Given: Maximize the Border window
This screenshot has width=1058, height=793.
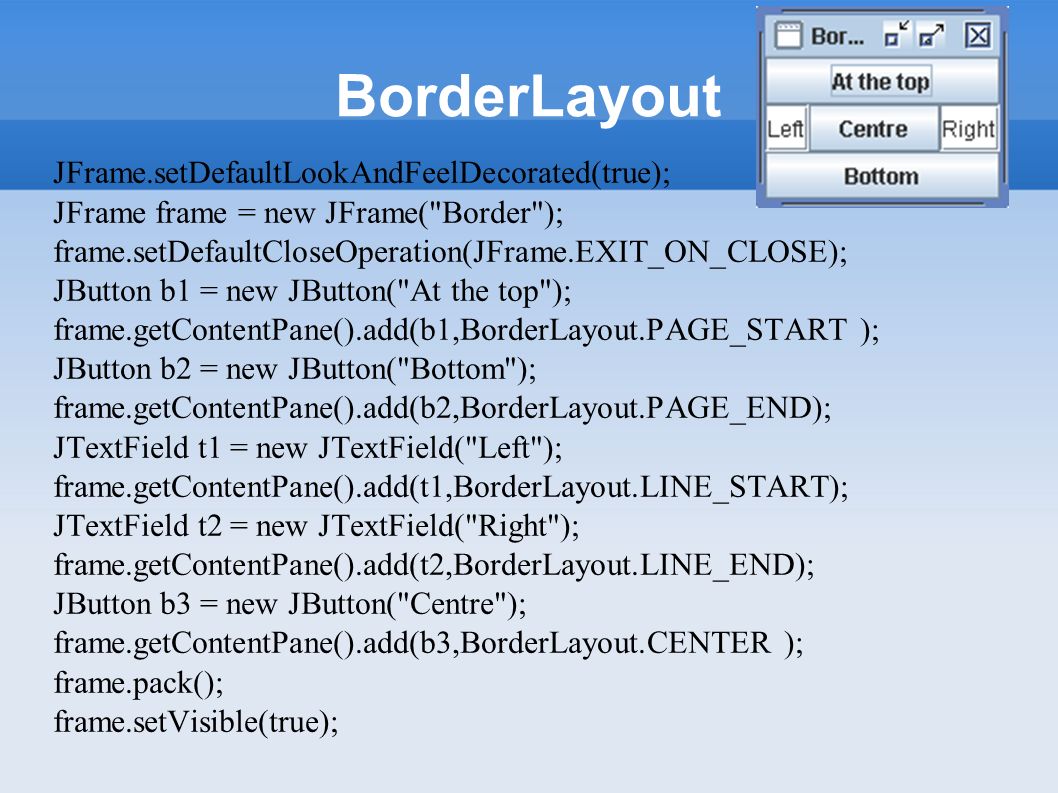Looking at the screenshot, I should pyautogui.click(x=932, y=35).
